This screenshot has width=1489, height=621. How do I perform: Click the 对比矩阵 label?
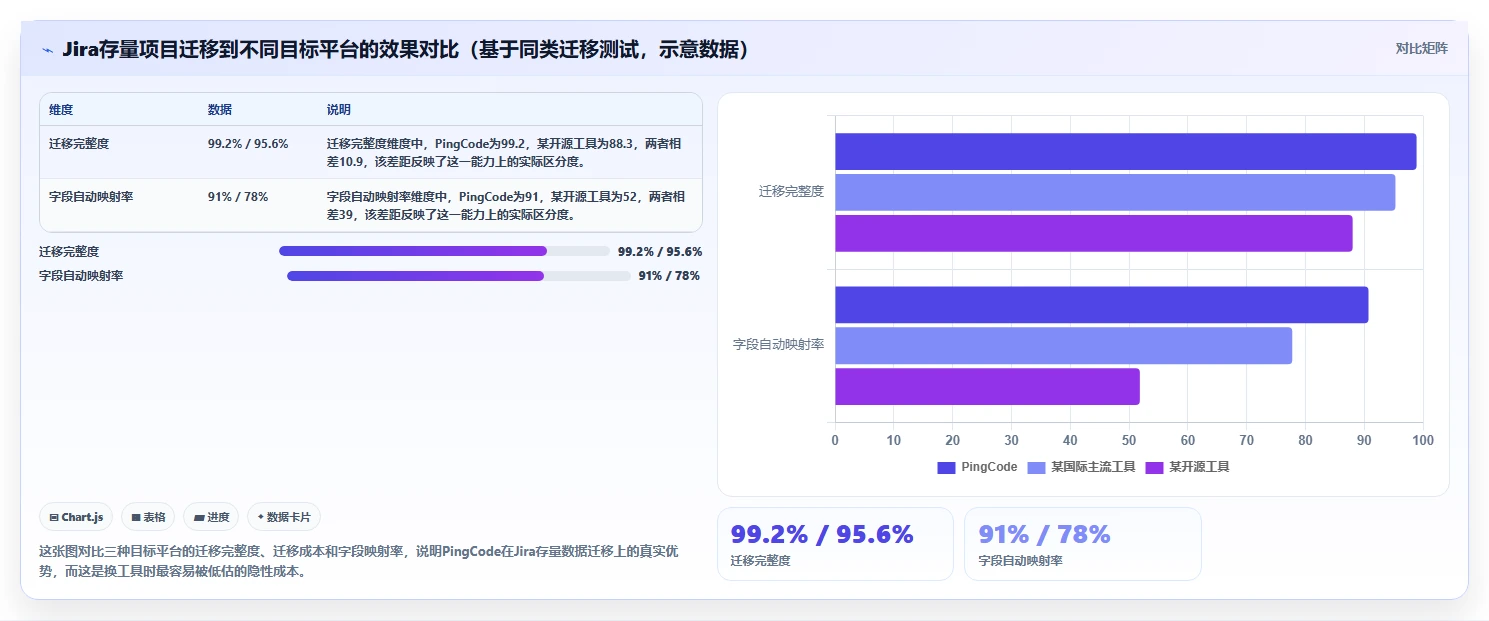[1421, 48]
